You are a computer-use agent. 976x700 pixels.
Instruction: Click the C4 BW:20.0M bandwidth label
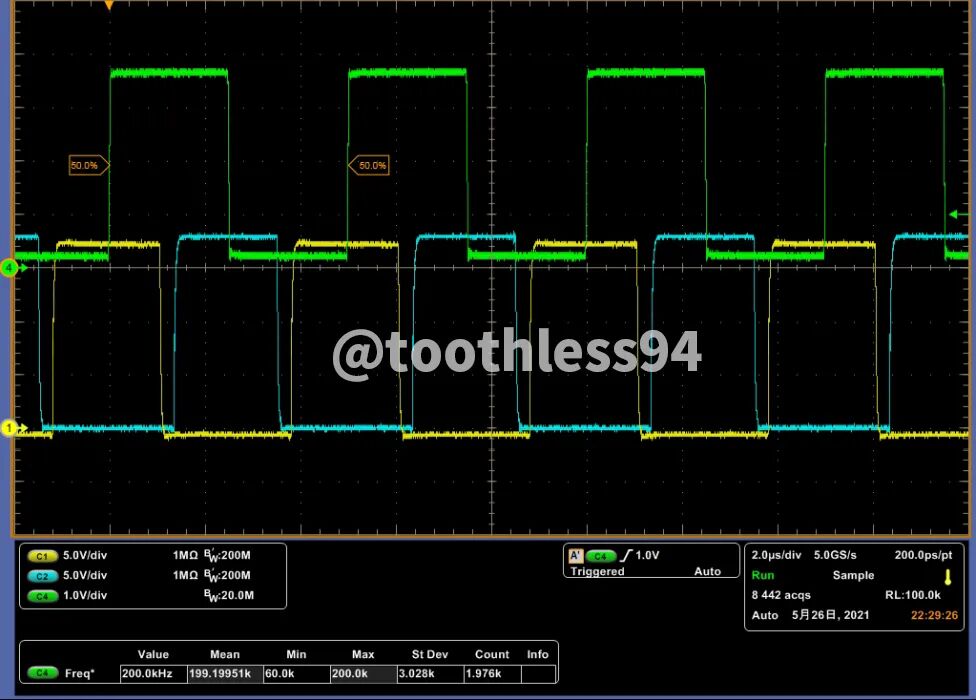click(x=228, y=595)
